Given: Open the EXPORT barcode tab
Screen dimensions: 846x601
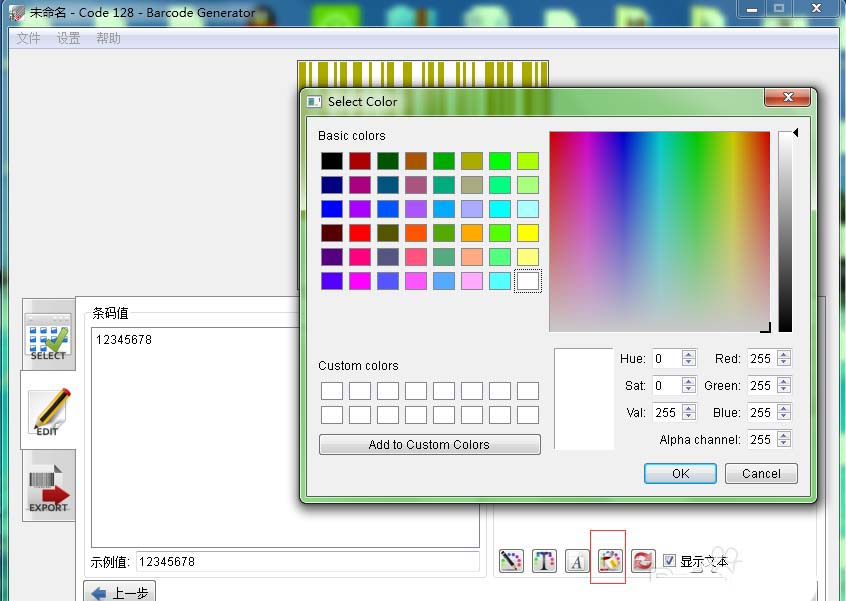Looking at the screenshot, I should pos(49,486).
